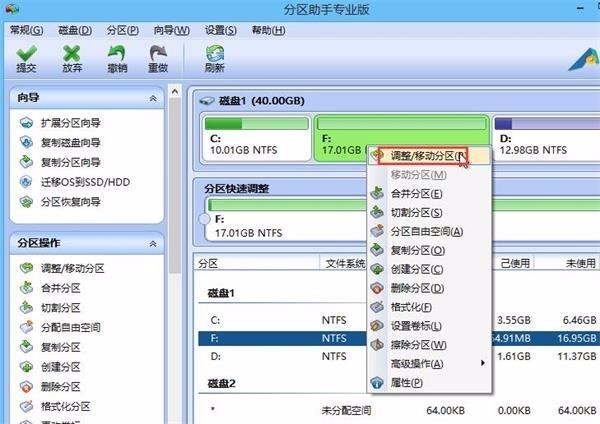Select 合并分区 in sidebar operations
Viewport: 600px width, 424px height.
(x=61, y=288)
